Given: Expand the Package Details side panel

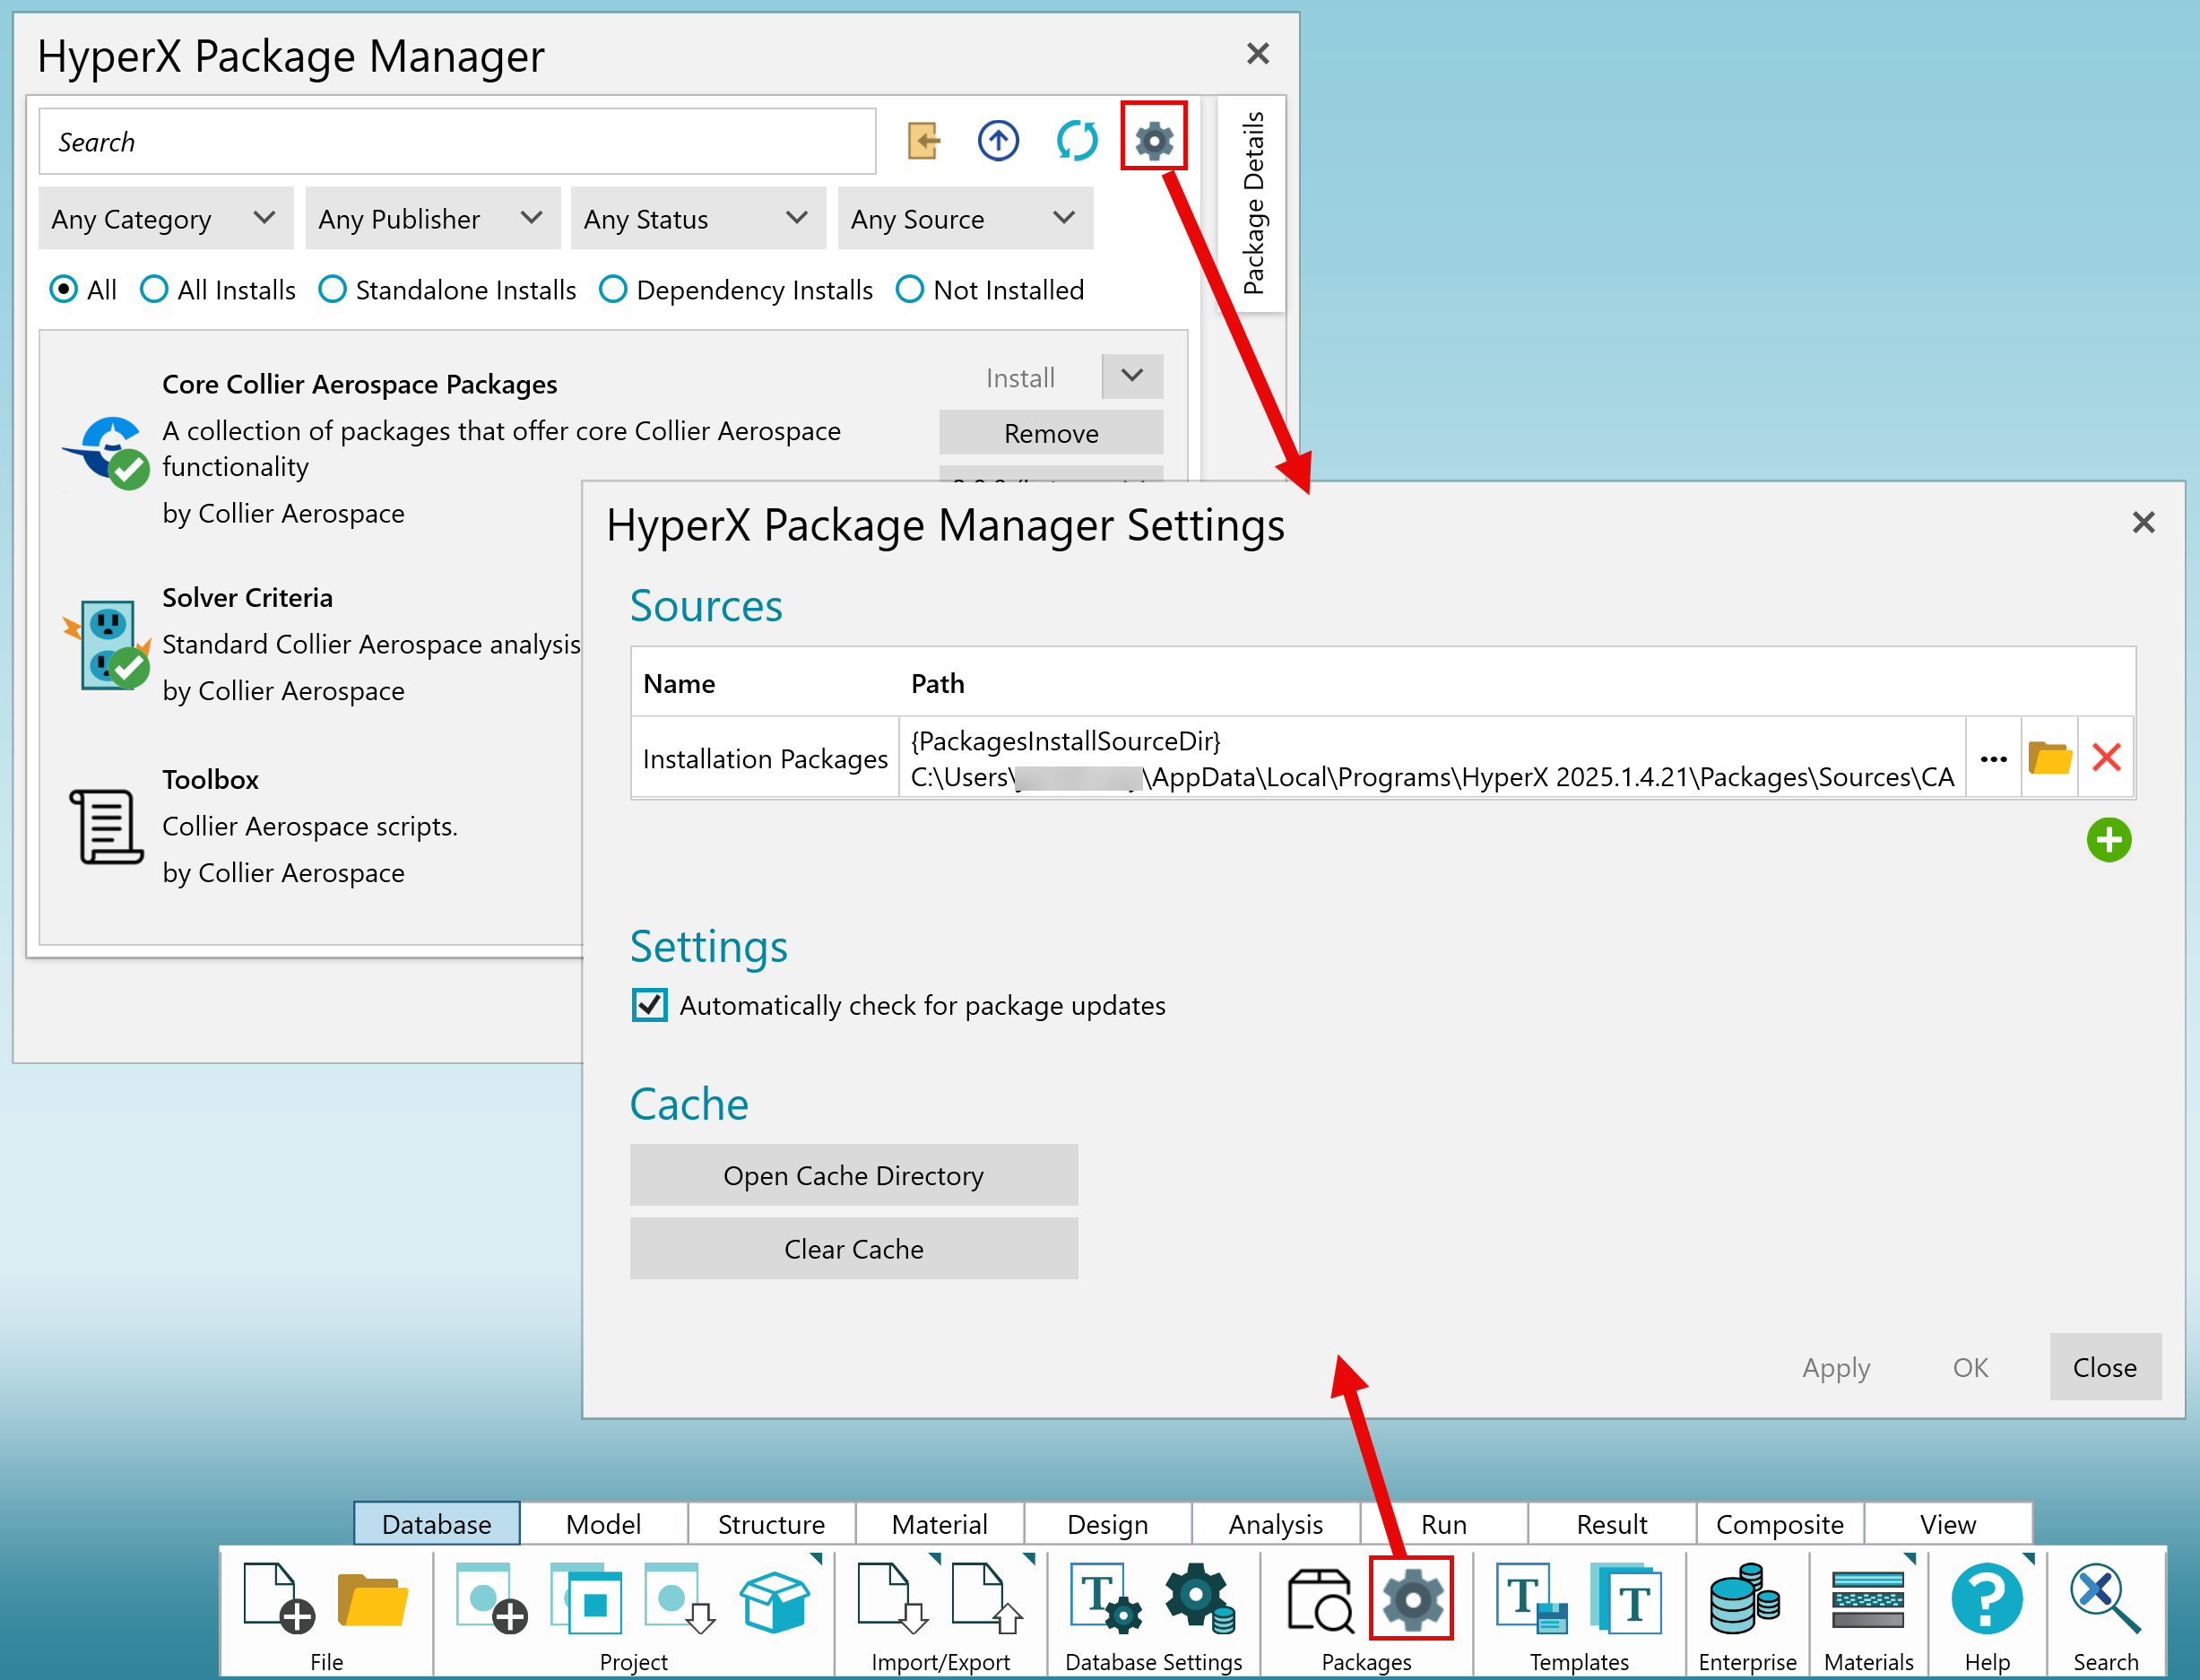Looking at the screenshot, I should (1252, 204).
